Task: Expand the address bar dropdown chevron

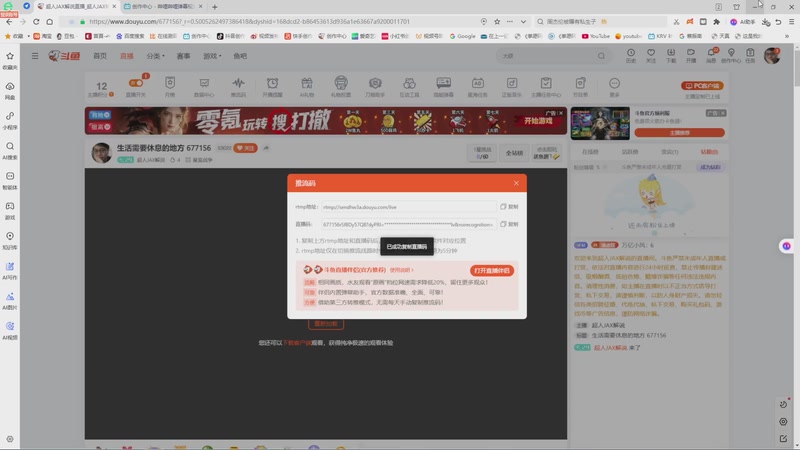Action: click(x=523, y=21)
